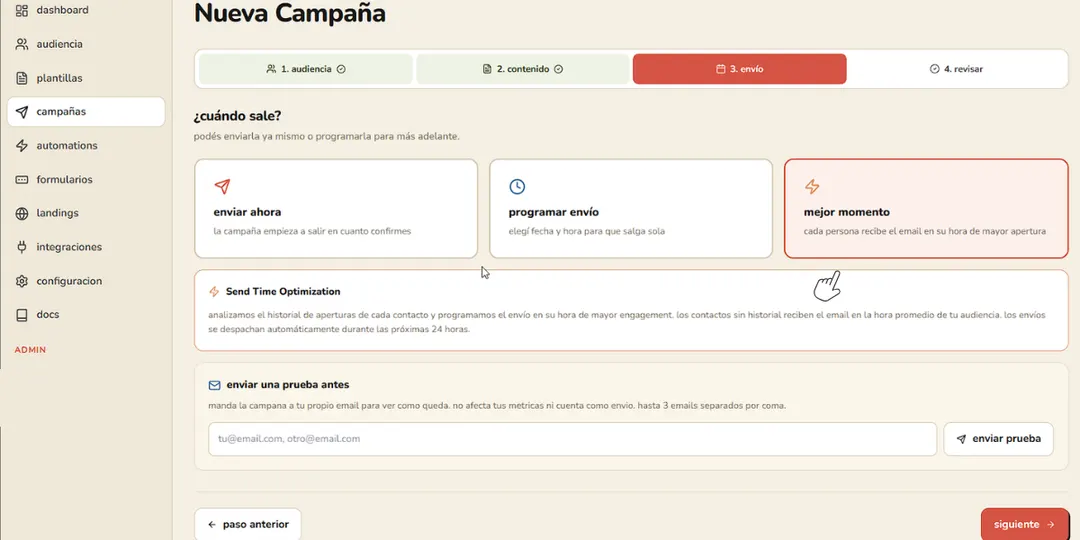Image resolution: width=1080 pixels, height=540 pixels.
Task: Click the siguiente button
Action: click(1025, 524)
